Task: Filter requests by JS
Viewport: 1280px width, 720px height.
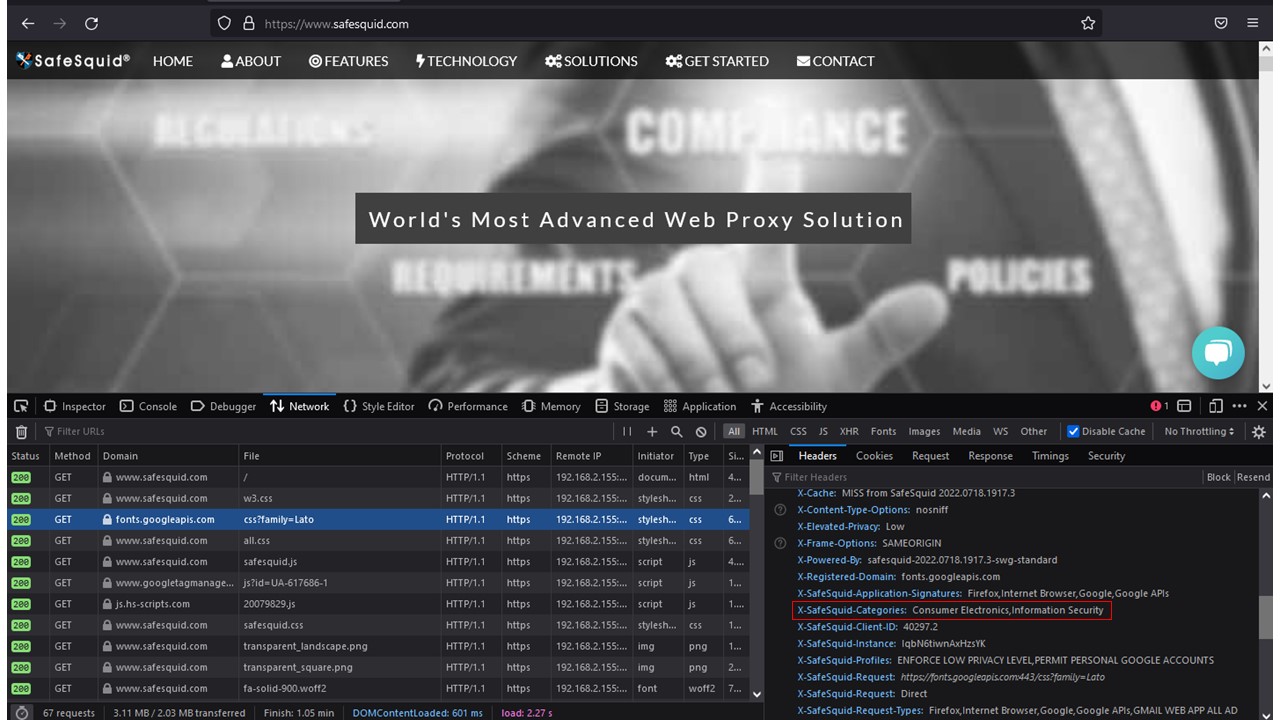Action: (x=823, y=432)
